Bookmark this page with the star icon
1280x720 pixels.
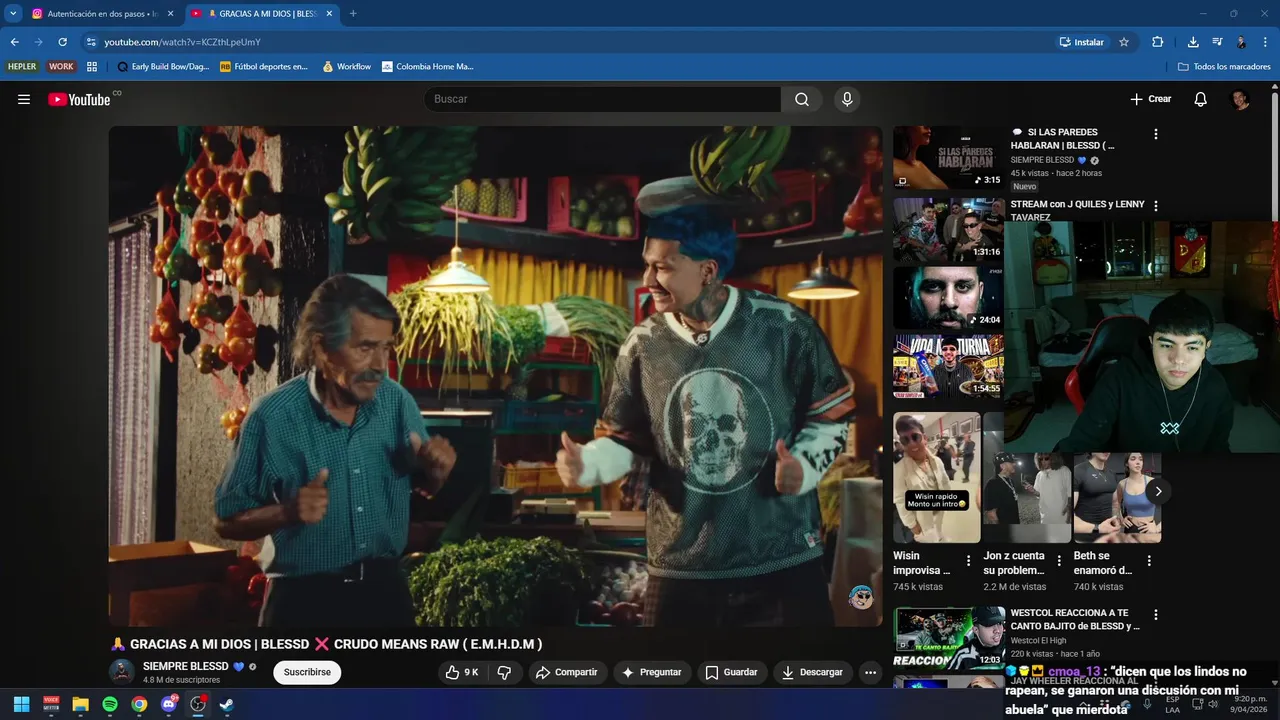[x=1124, y=42]
